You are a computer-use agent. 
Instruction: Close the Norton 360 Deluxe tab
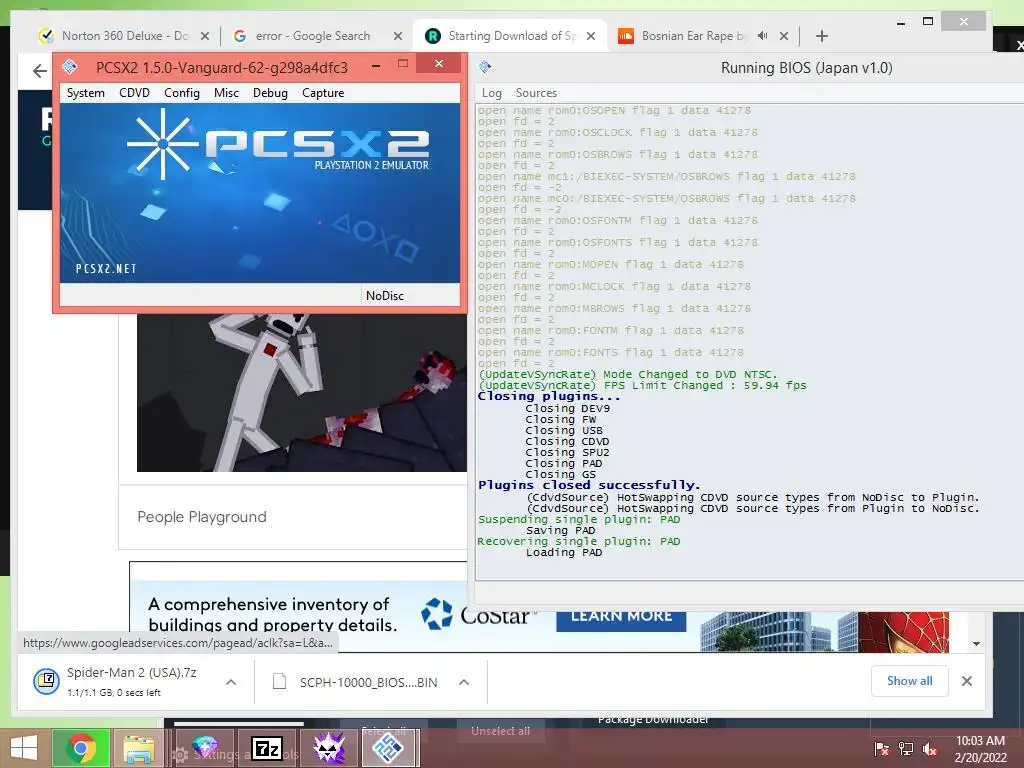[204, 36]
